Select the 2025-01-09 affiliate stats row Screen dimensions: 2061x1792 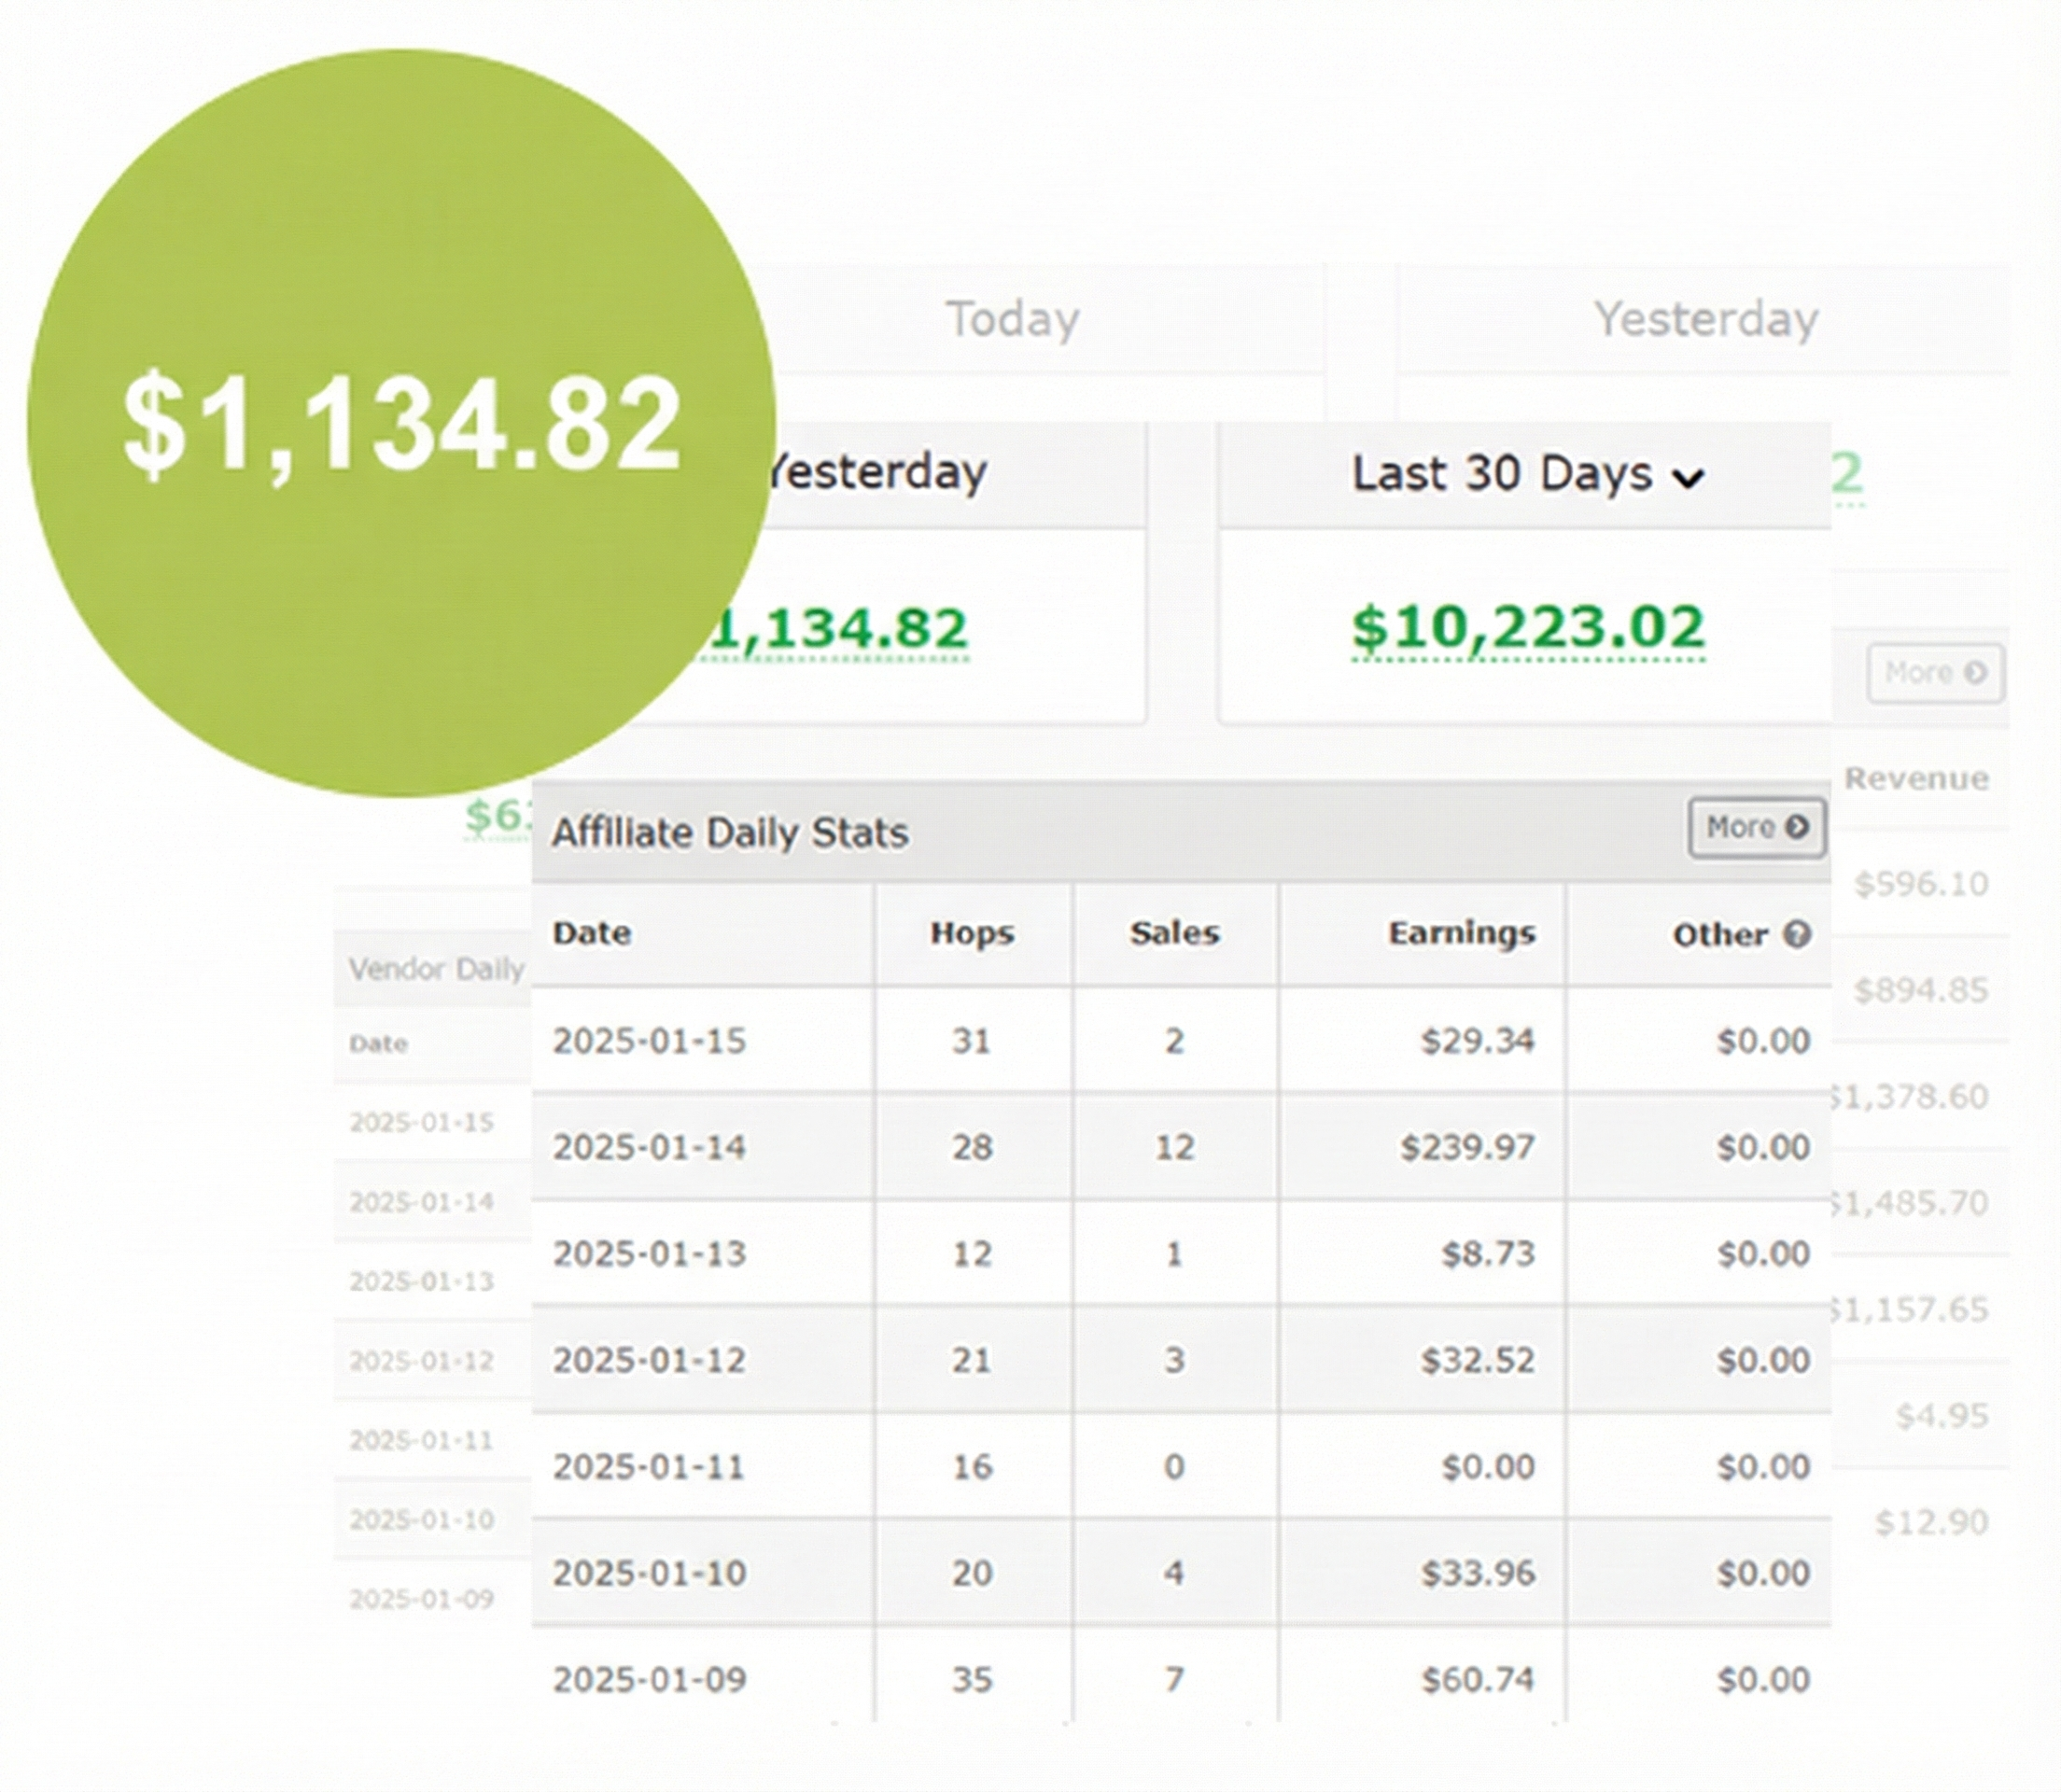649,1680
